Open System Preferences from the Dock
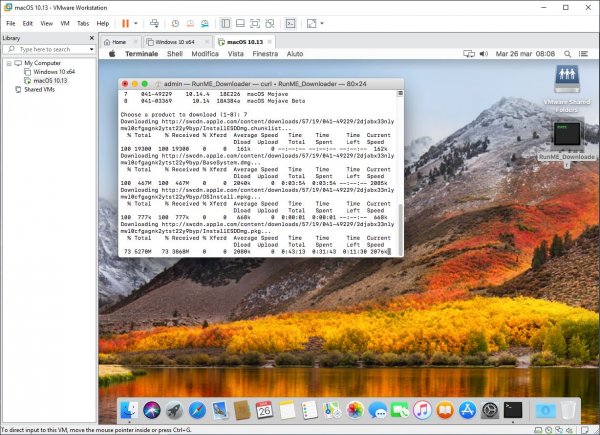The image size is (600, 435). [490, 410]
